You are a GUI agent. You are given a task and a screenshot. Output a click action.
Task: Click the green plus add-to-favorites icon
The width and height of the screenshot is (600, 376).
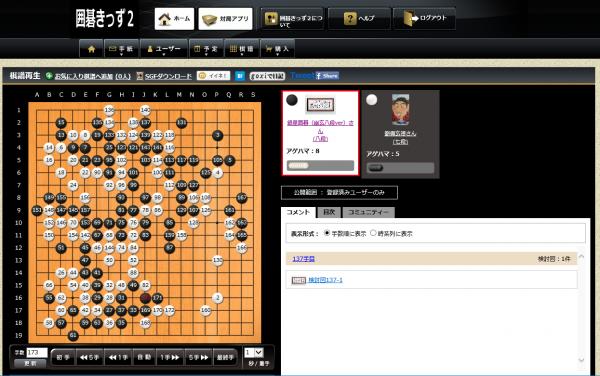click(x=49, y=76)
